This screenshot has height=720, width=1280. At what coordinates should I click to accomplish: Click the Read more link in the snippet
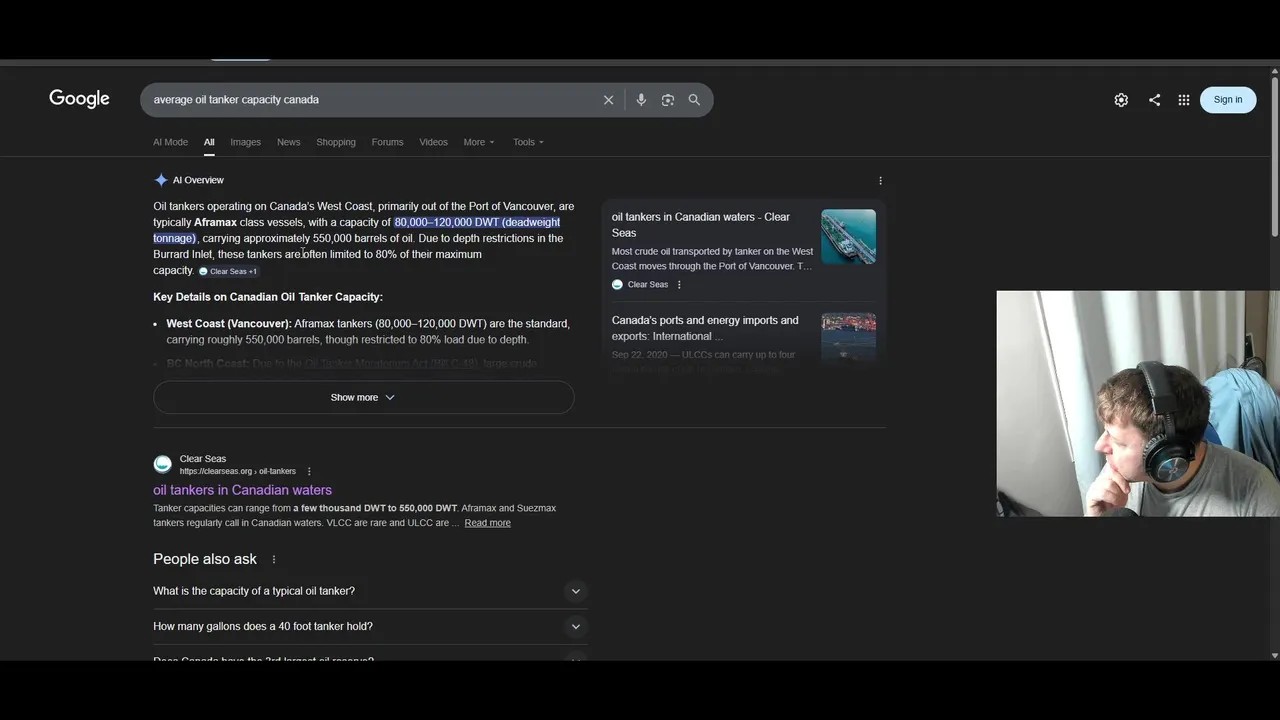(487, 523)
